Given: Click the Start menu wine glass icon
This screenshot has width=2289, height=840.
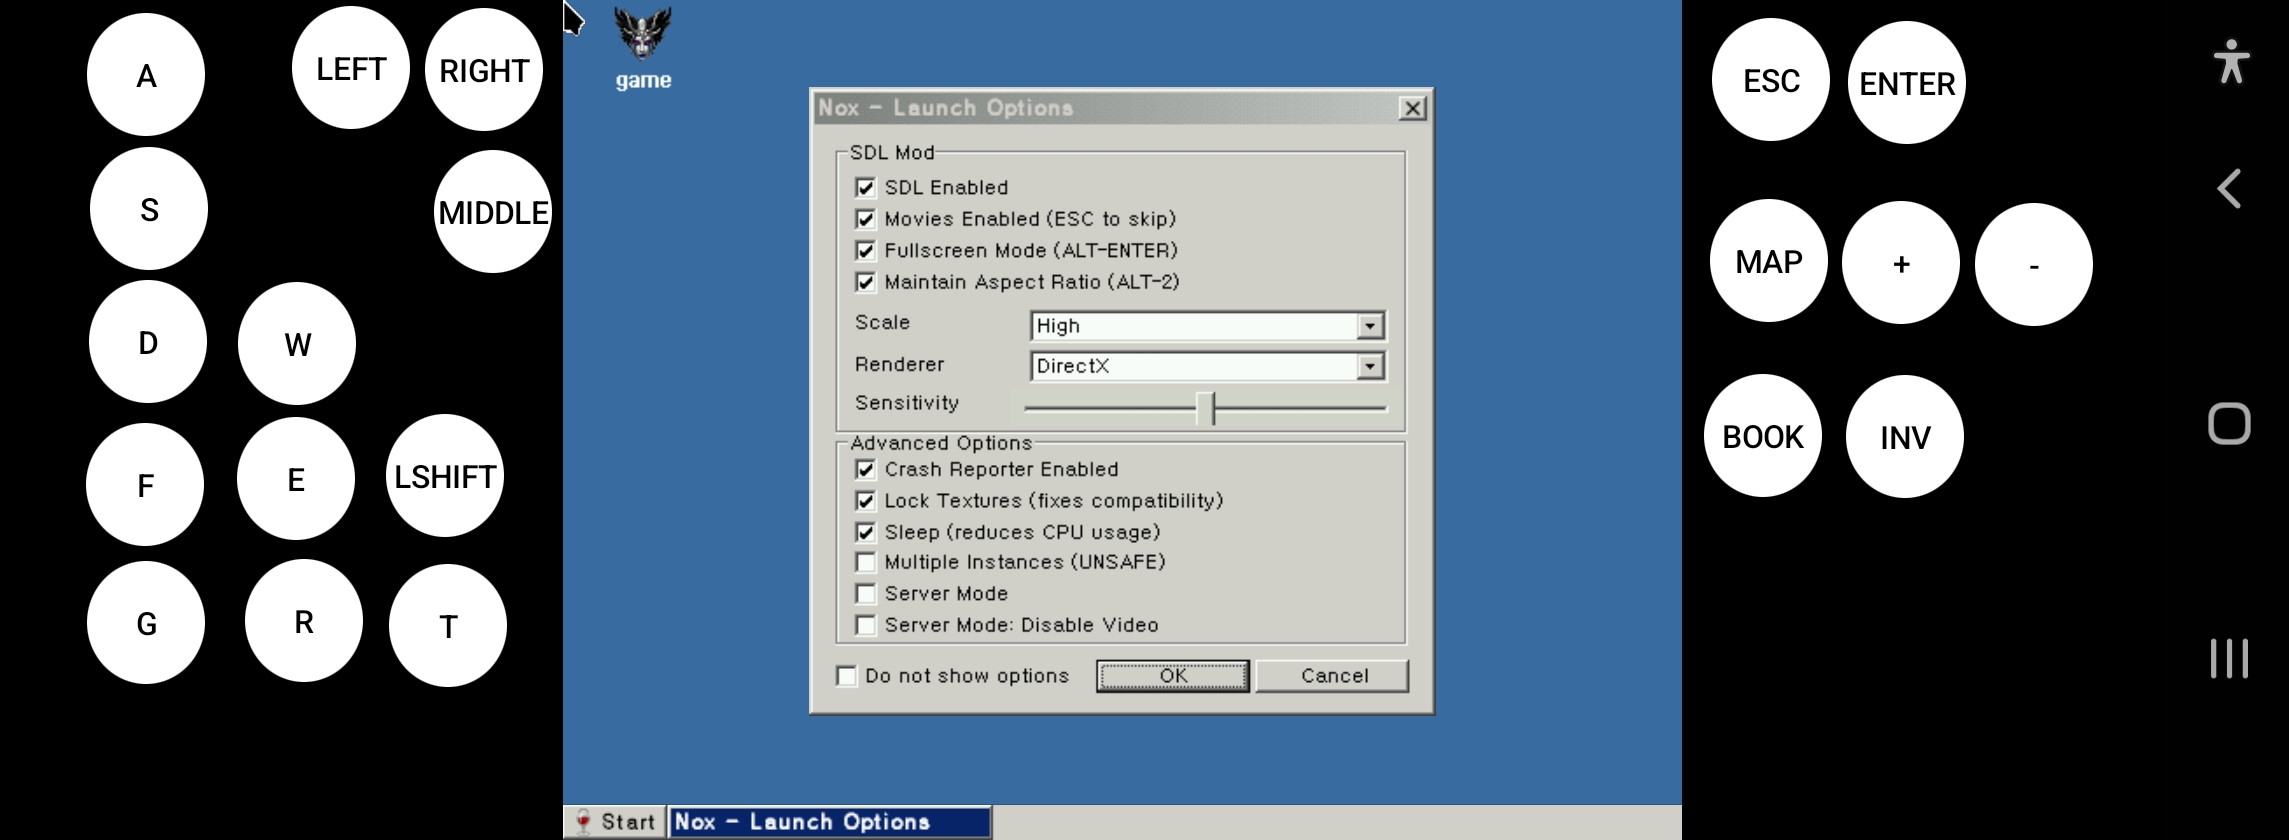Looking at the screenshot, I should [583, 822].
